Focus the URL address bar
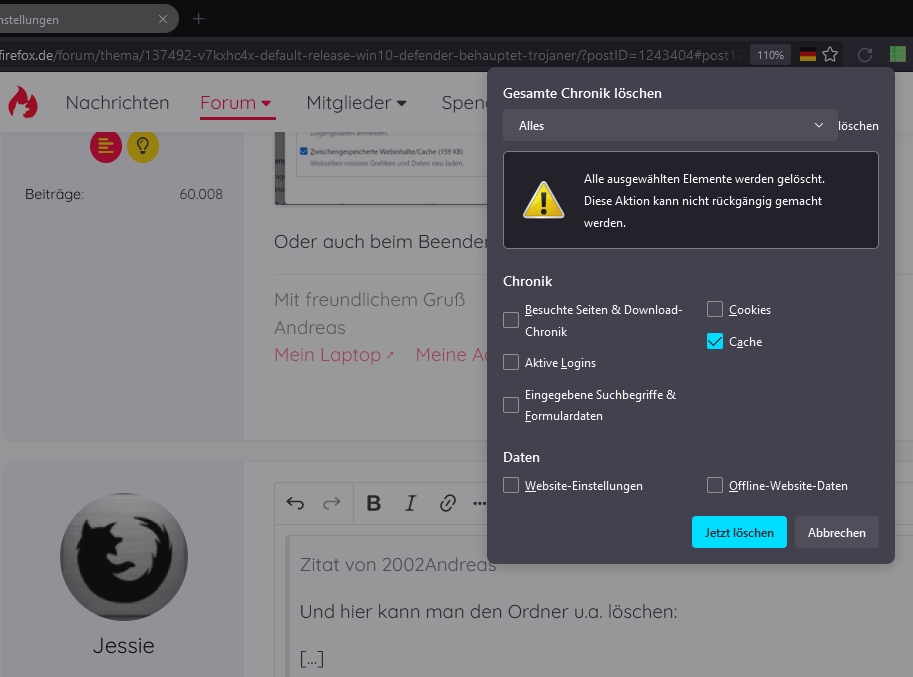 click(x=373, y=55)
